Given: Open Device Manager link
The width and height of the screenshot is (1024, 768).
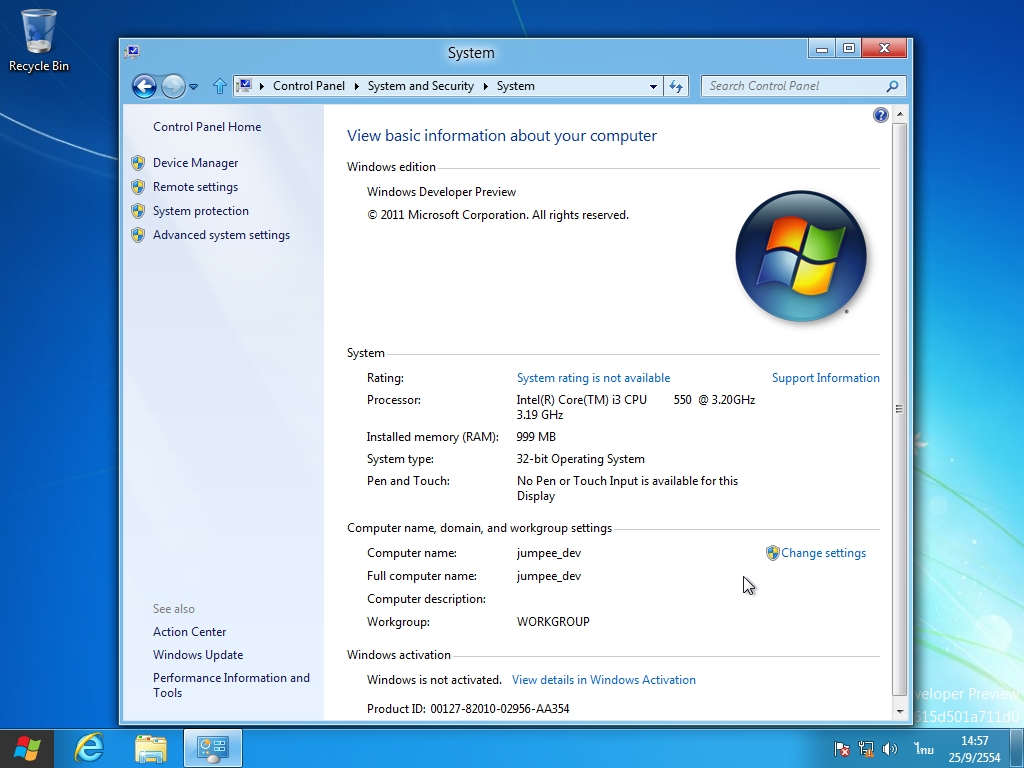Looking at the screenshot, I should tap(195, 163).
